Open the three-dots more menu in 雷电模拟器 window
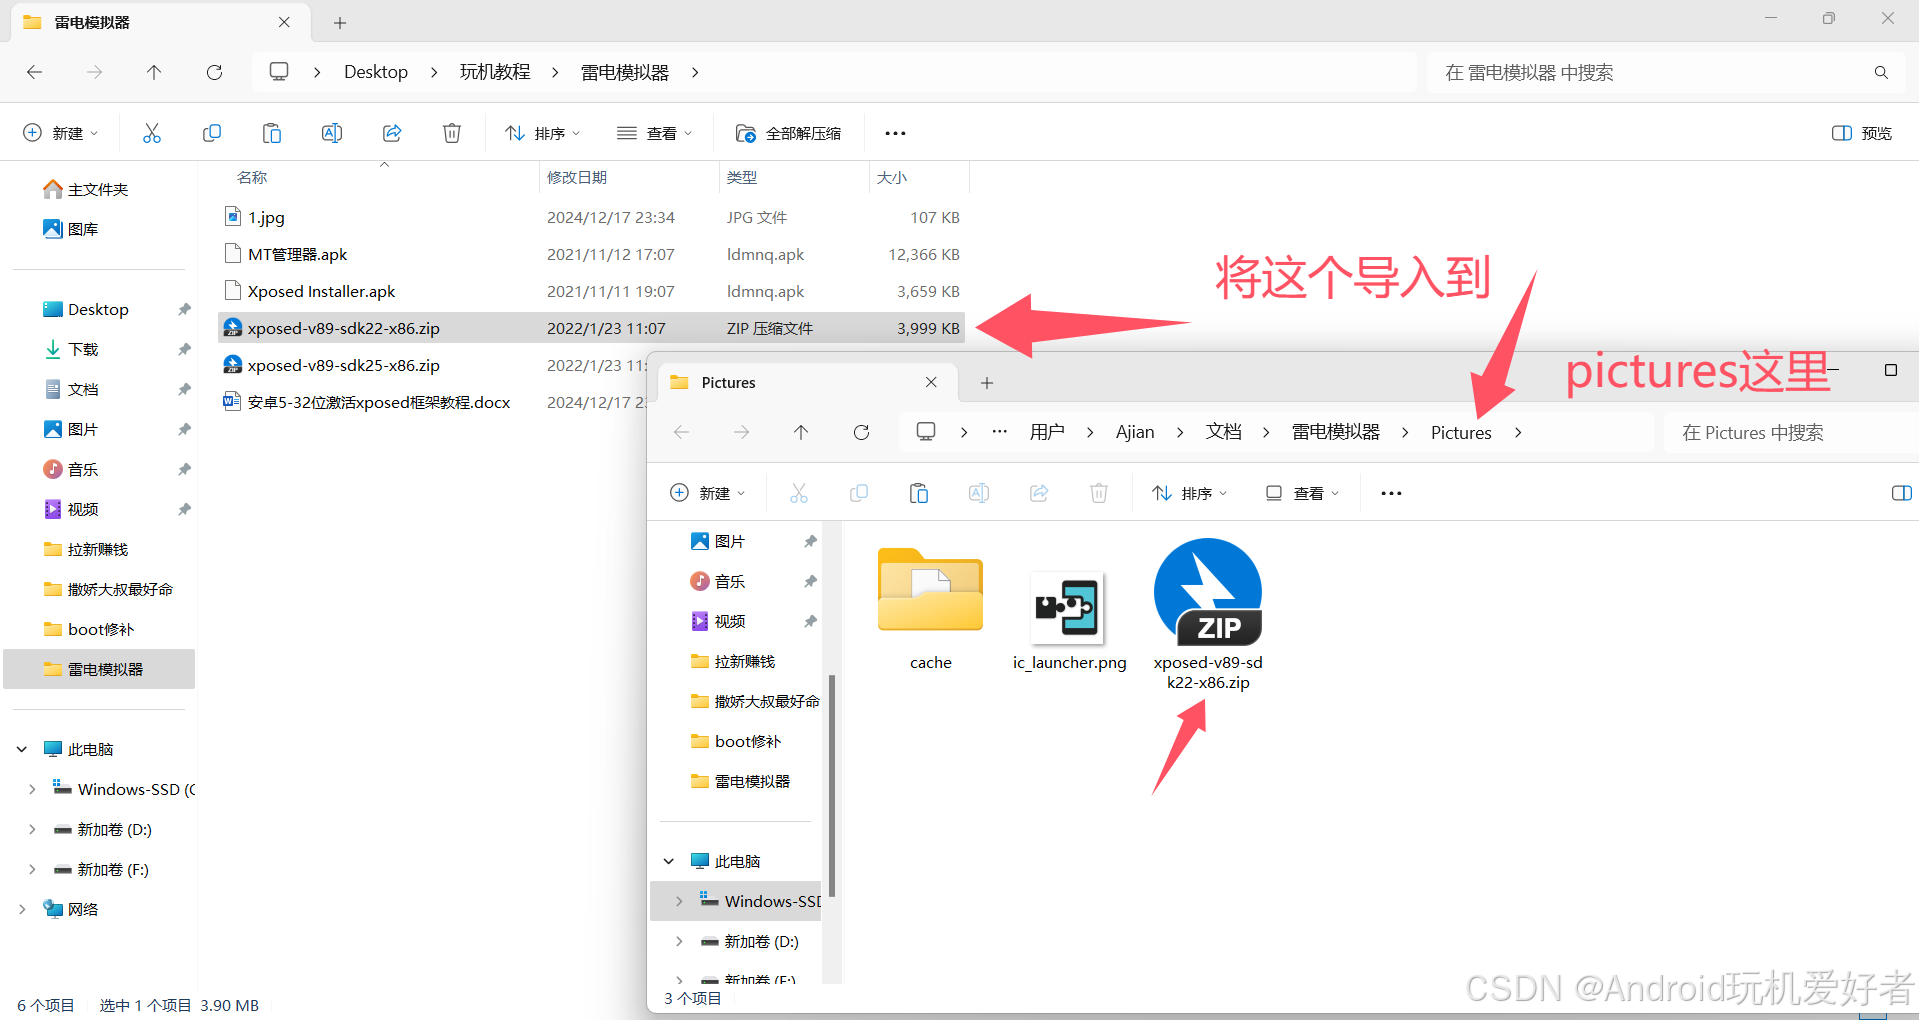 coord(895,133)
